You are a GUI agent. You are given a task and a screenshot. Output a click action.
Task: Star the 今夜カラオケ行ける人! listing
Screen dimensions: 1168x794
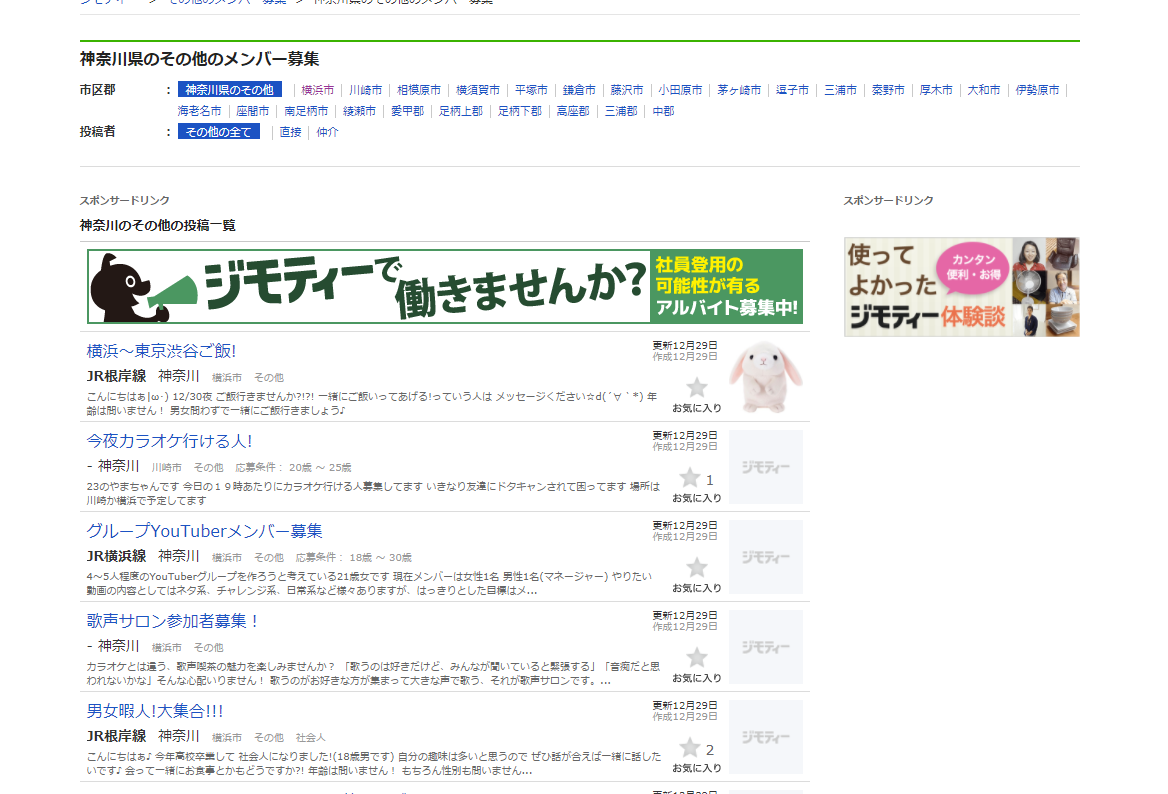(690, 478)
